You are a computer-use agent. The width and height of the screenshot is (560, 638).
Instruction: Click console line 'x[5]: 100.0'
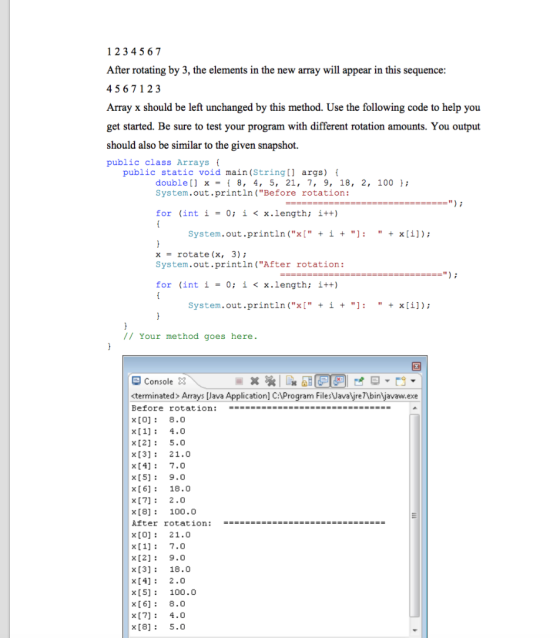[x=164, y=592]
